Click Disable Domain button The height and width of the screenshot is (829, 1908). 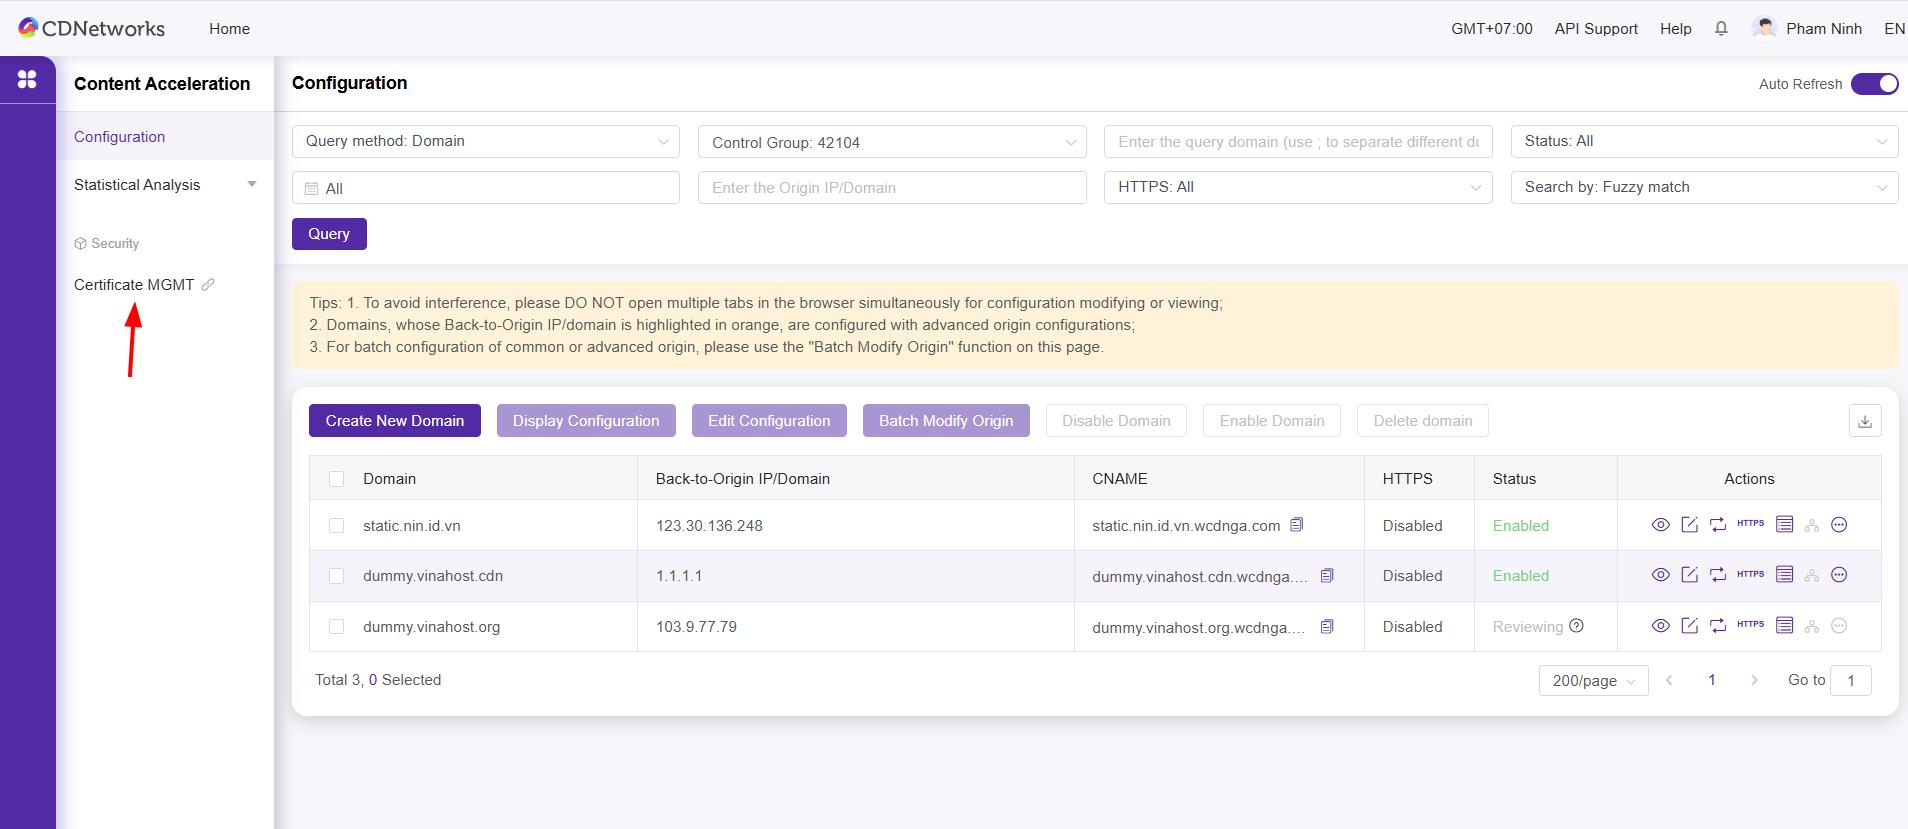pos(1116,421)
